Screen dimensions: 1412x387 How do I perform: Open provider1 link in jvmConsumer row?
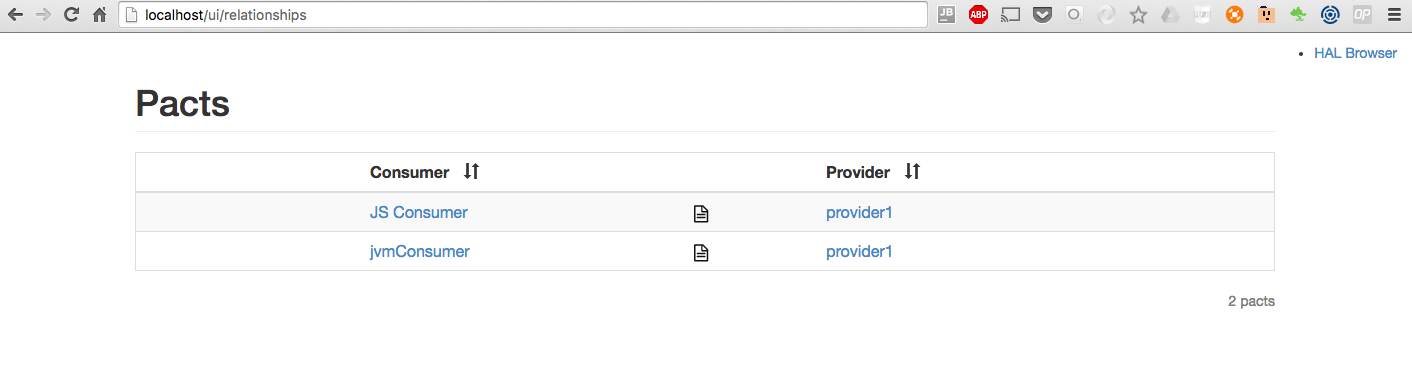(859, 251)
